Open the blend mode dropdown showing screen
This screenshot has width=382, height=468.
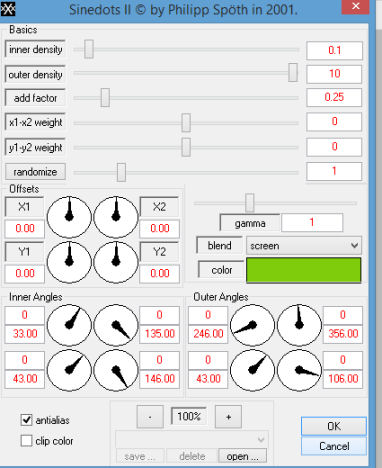[x=304, y=246]
